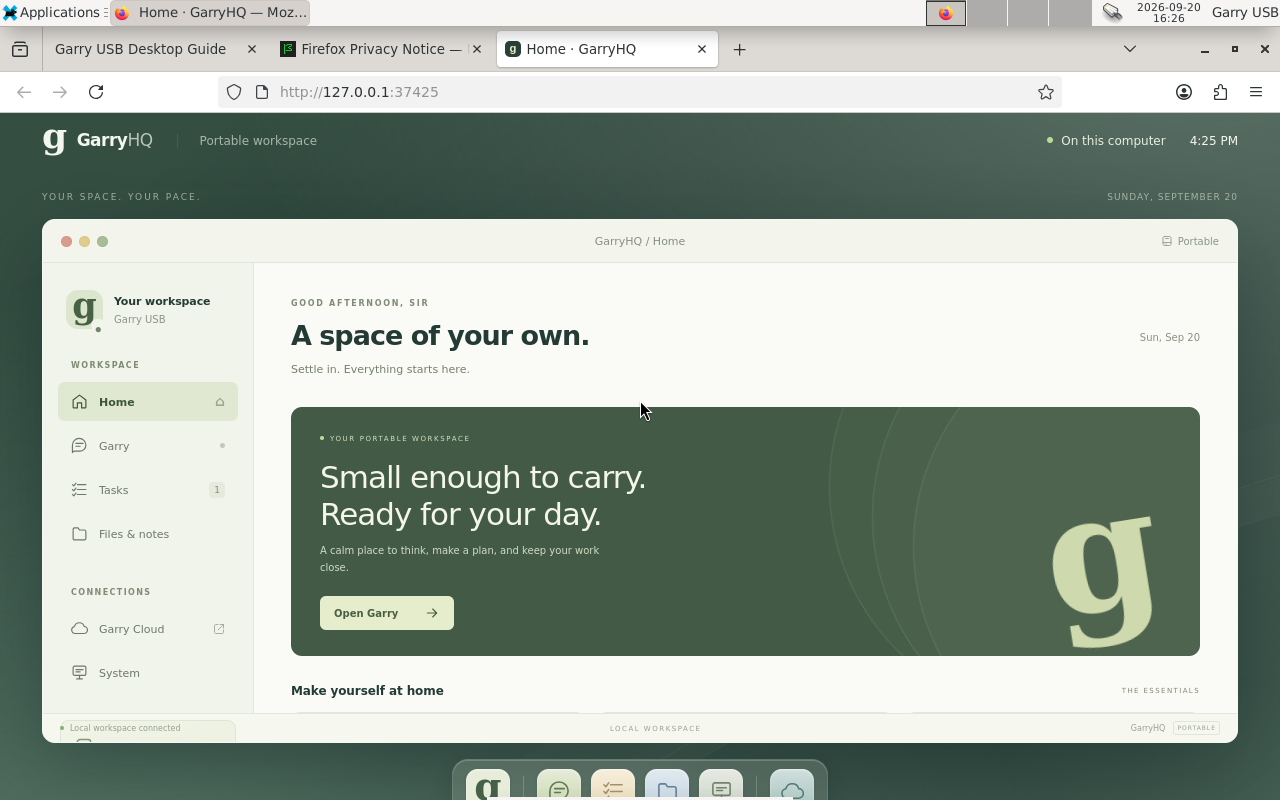Close the Home · GarryHQ tab
Viewport: 1280px width, 800px height.
(x=702, y=49)
